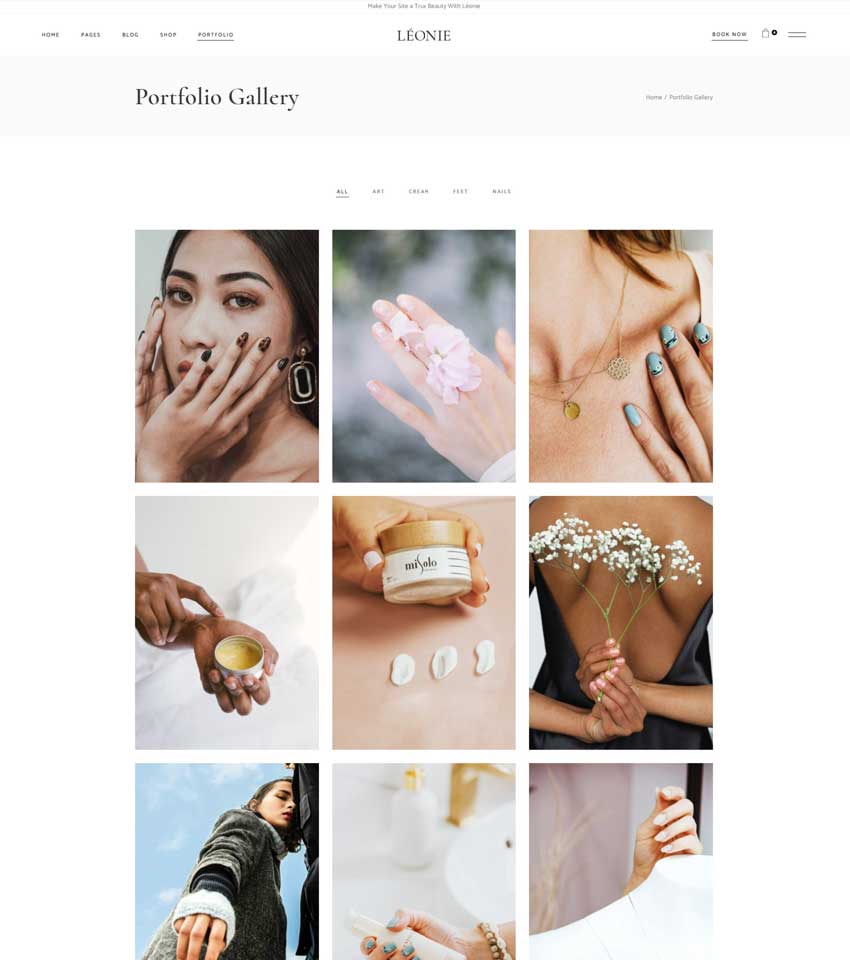The height and width of the screenshot is (960, 850).
Task: Filter gallery by Art
Action: (378, 192)
